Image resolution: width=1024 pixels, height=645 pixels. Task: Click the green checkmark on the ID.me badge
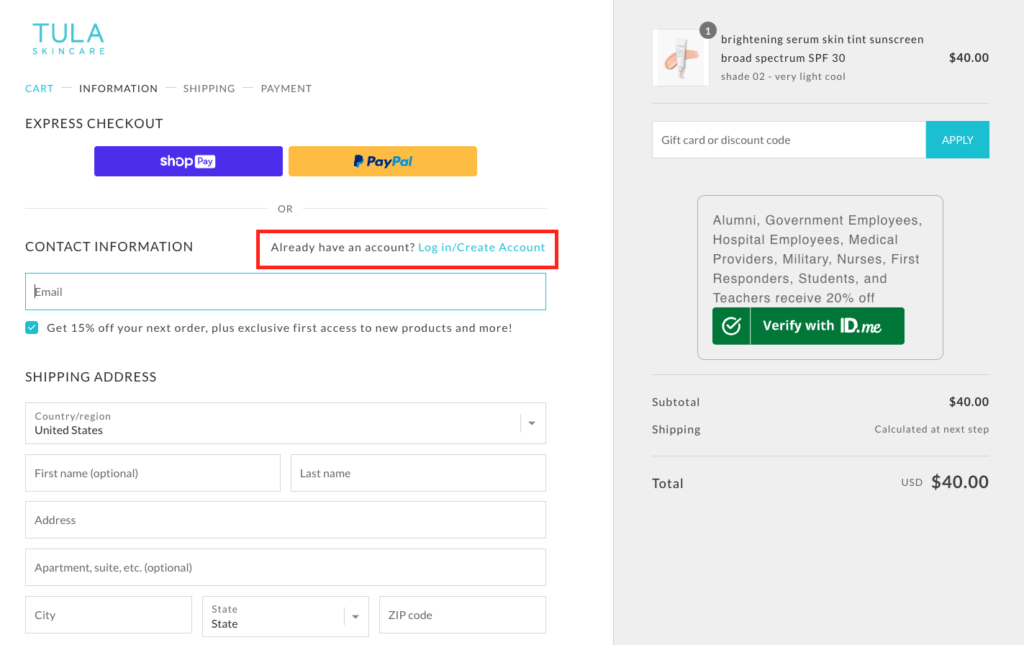(x=730, y=325)
